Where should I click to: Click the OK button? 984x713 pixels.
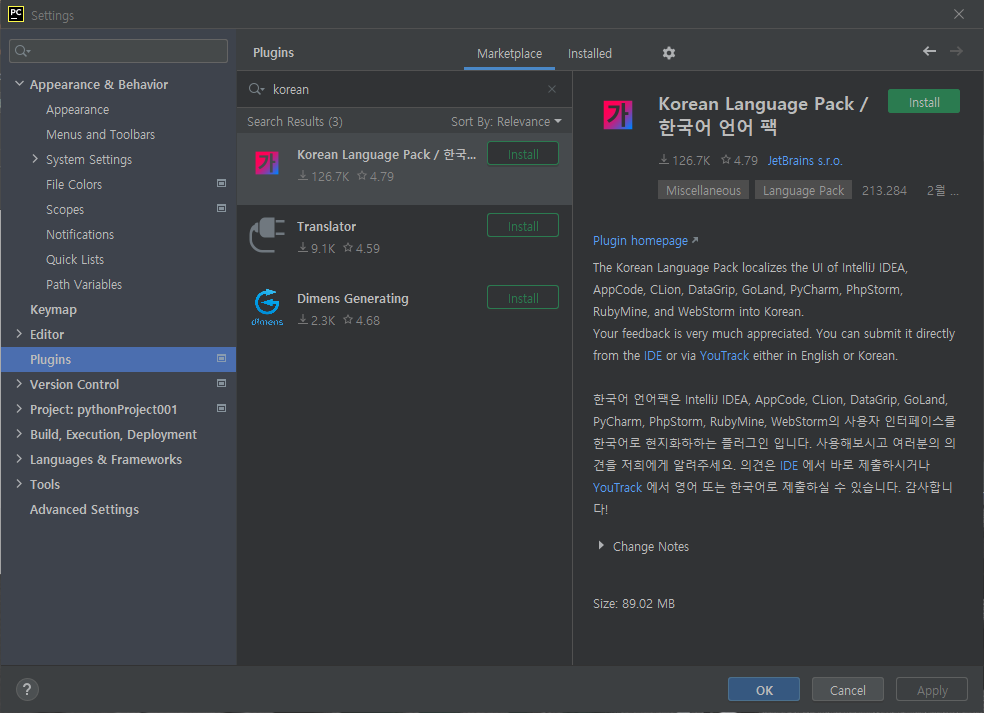(x=764, y=690)
